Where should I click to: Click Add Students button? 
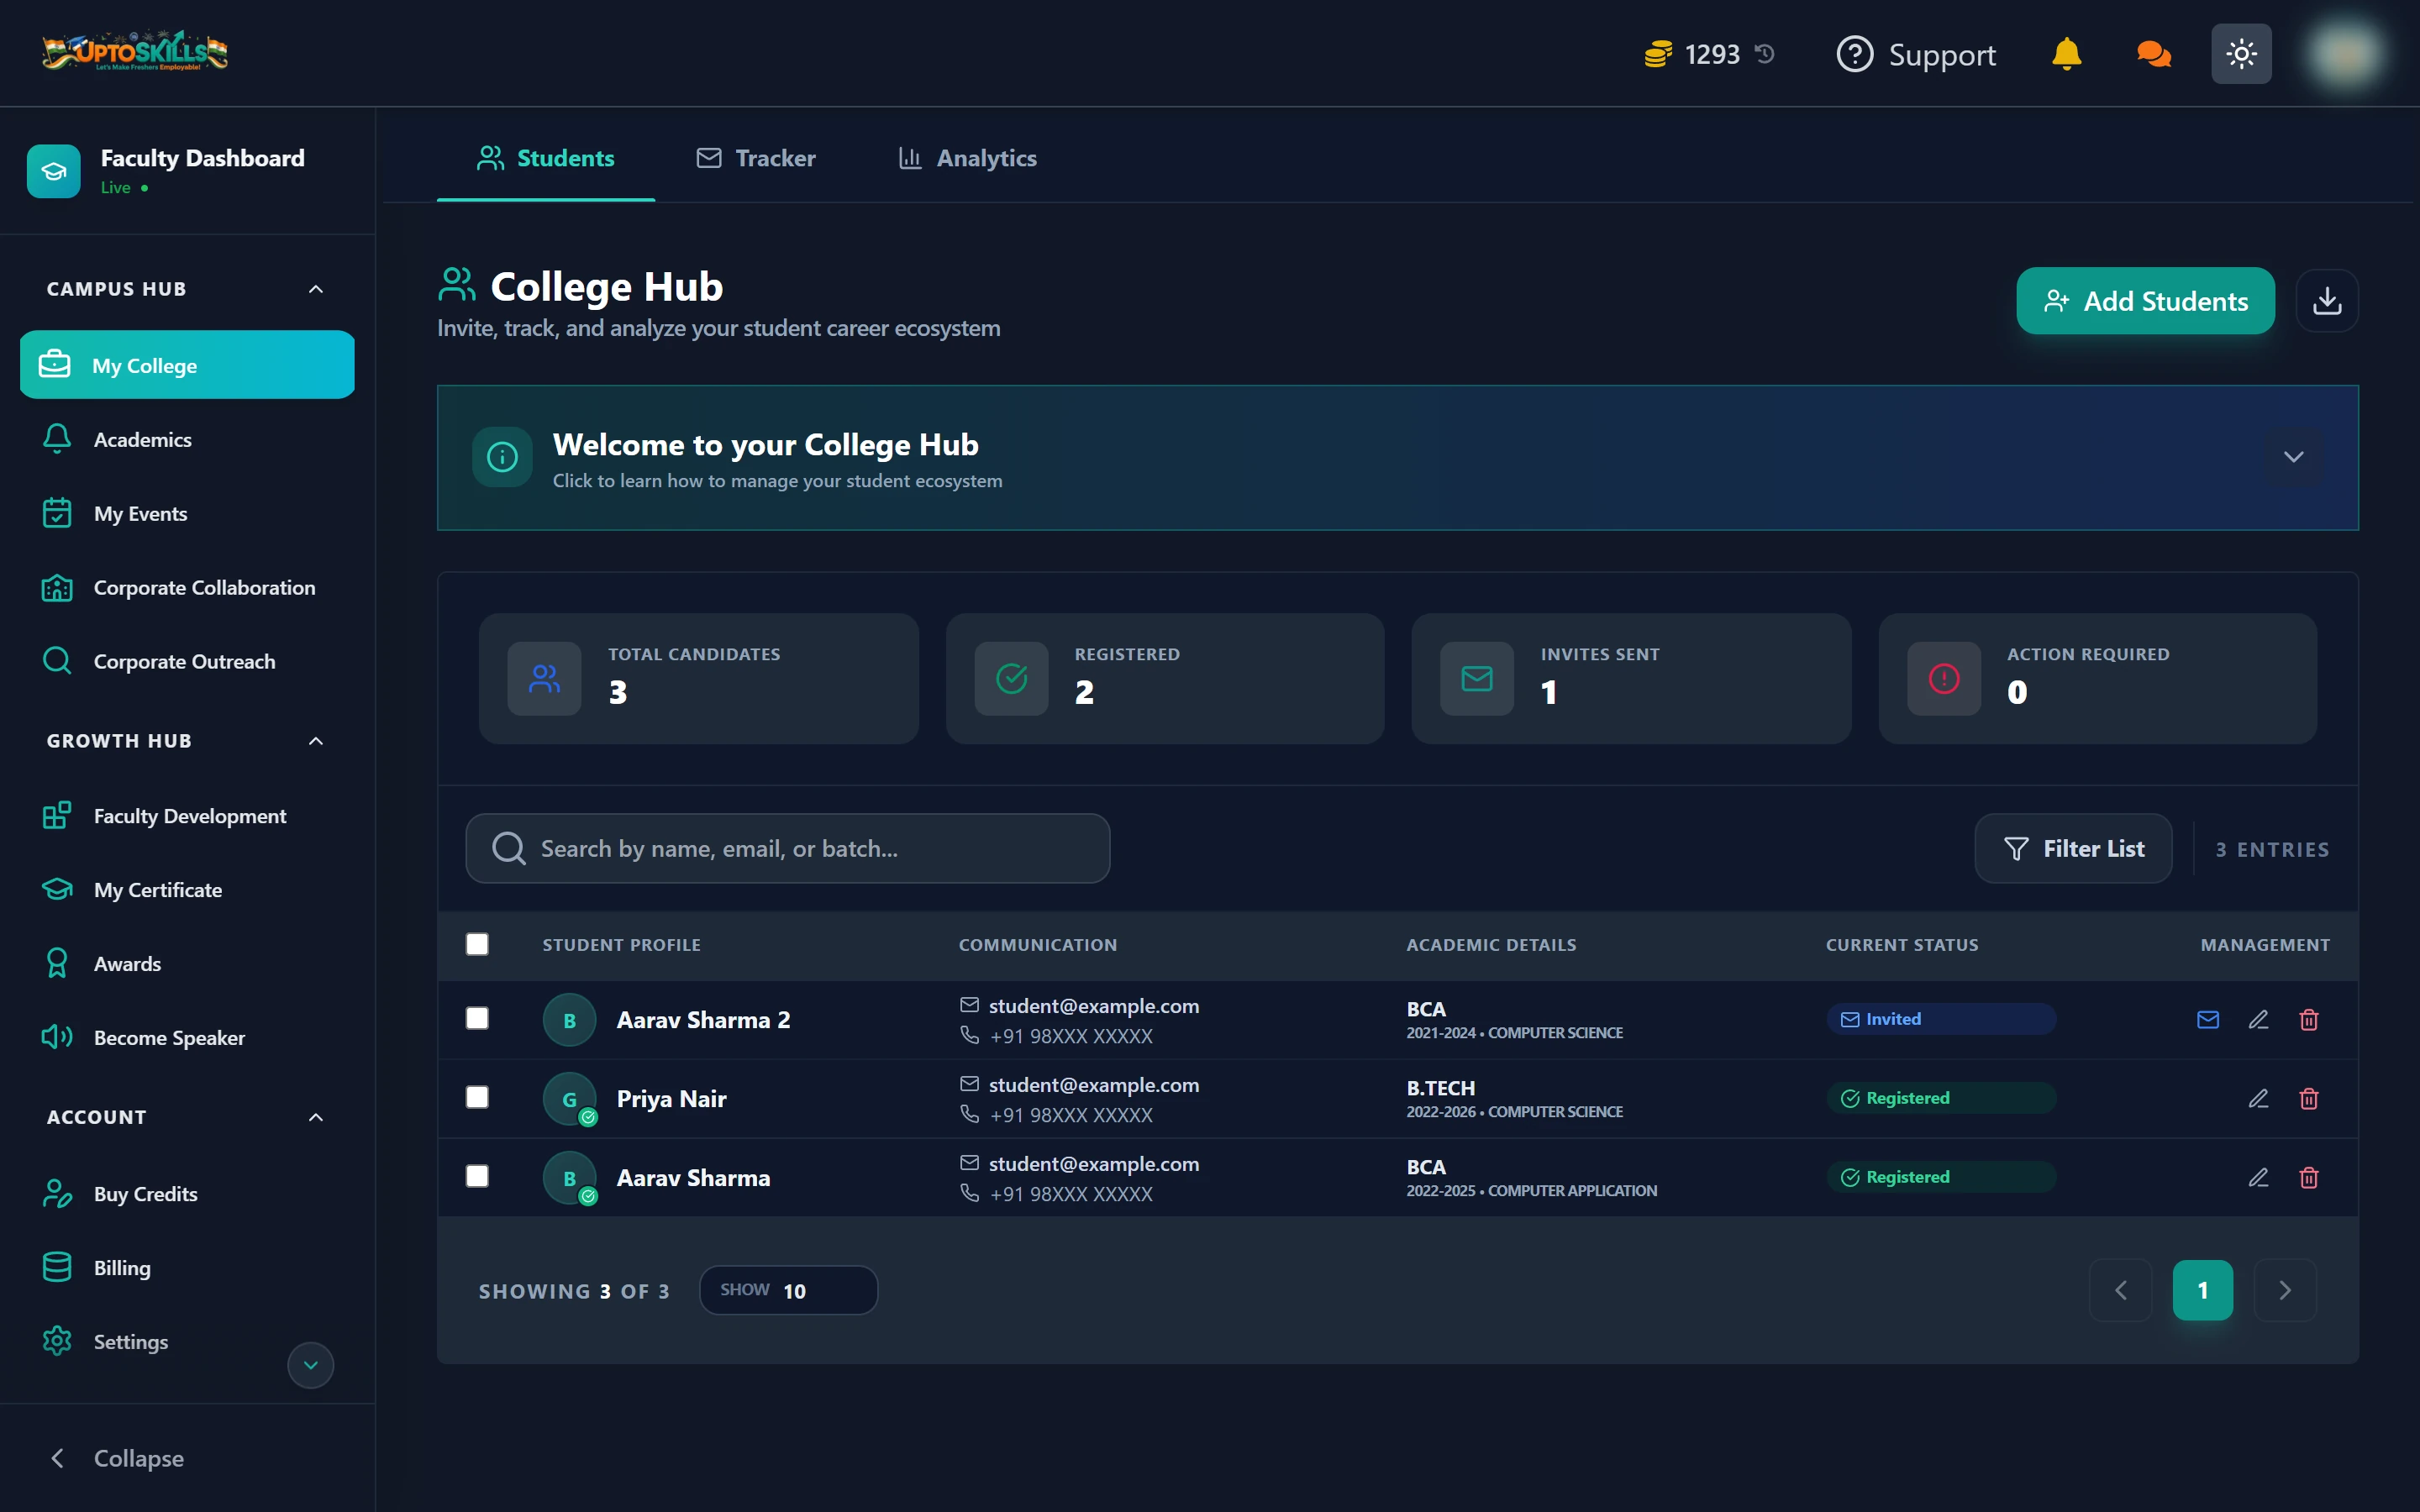(2145, 301)
